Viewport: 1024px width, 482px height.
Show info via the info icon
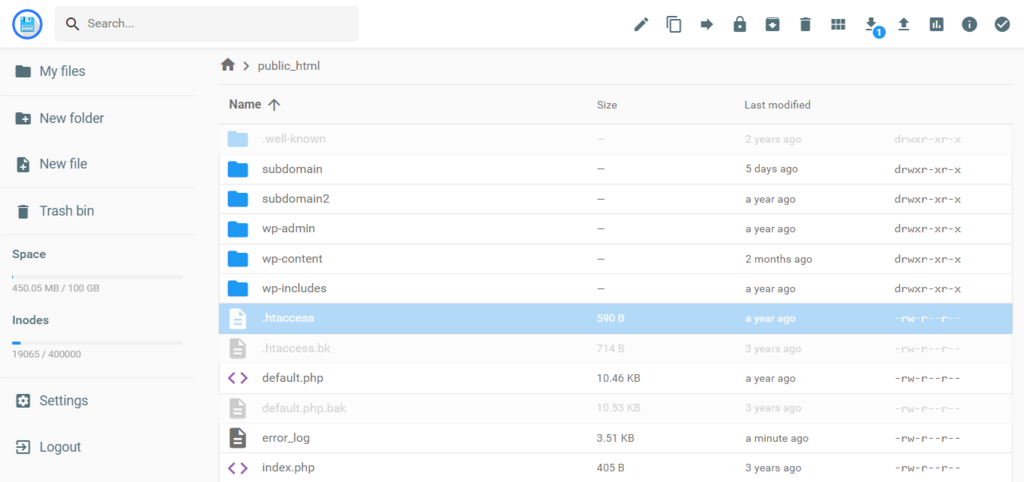pyautogui.click(x=969, y=25)
